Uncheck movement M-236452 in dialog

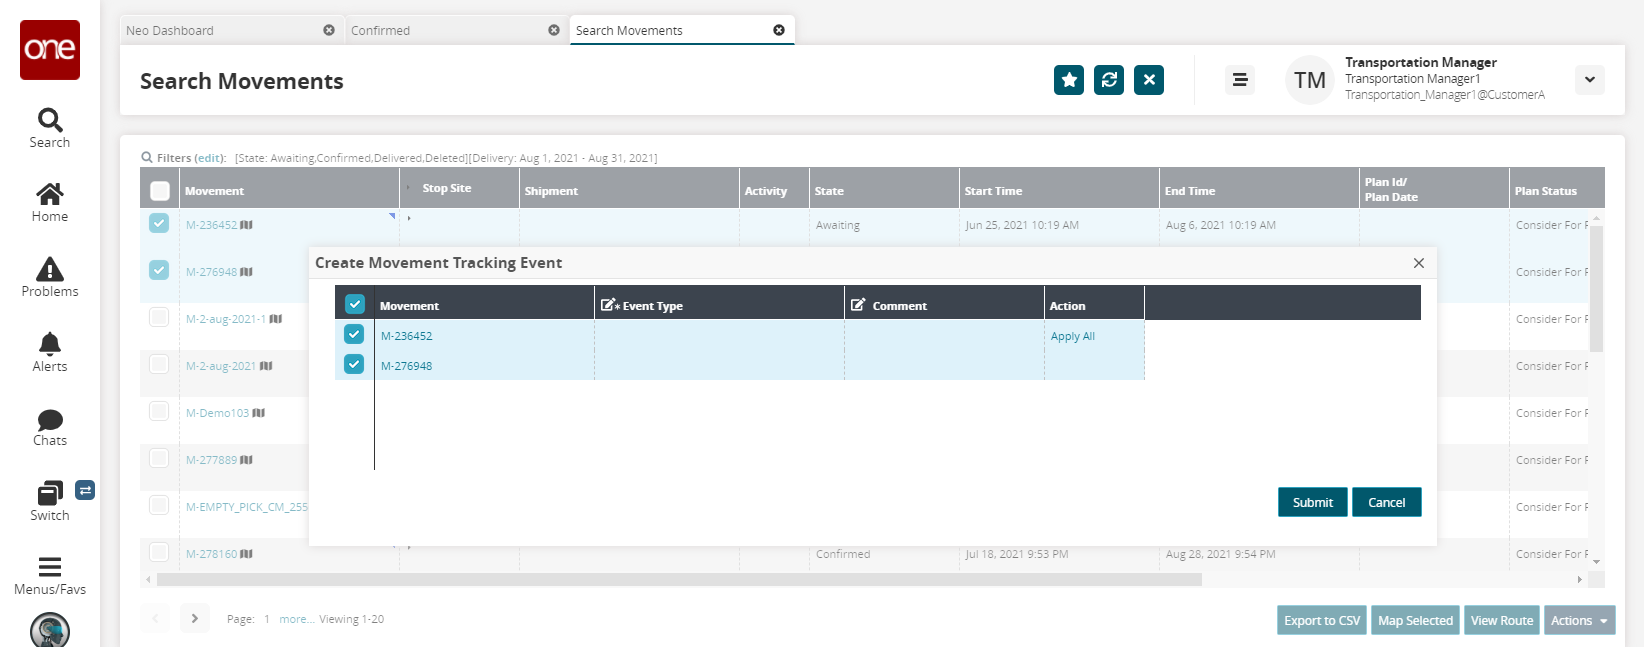tap(354, 335)
